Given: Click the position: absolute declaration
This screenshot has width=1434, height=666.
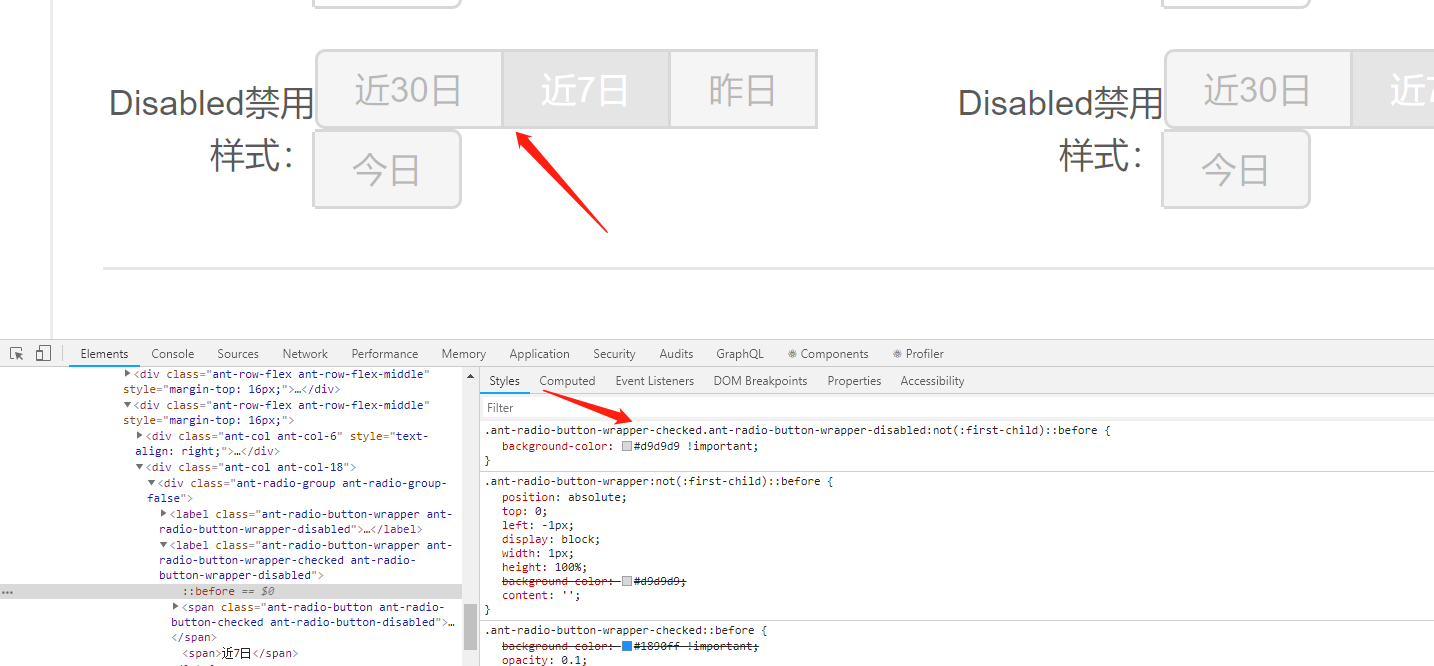Looking at the screenshot, I should pos(564,497).
